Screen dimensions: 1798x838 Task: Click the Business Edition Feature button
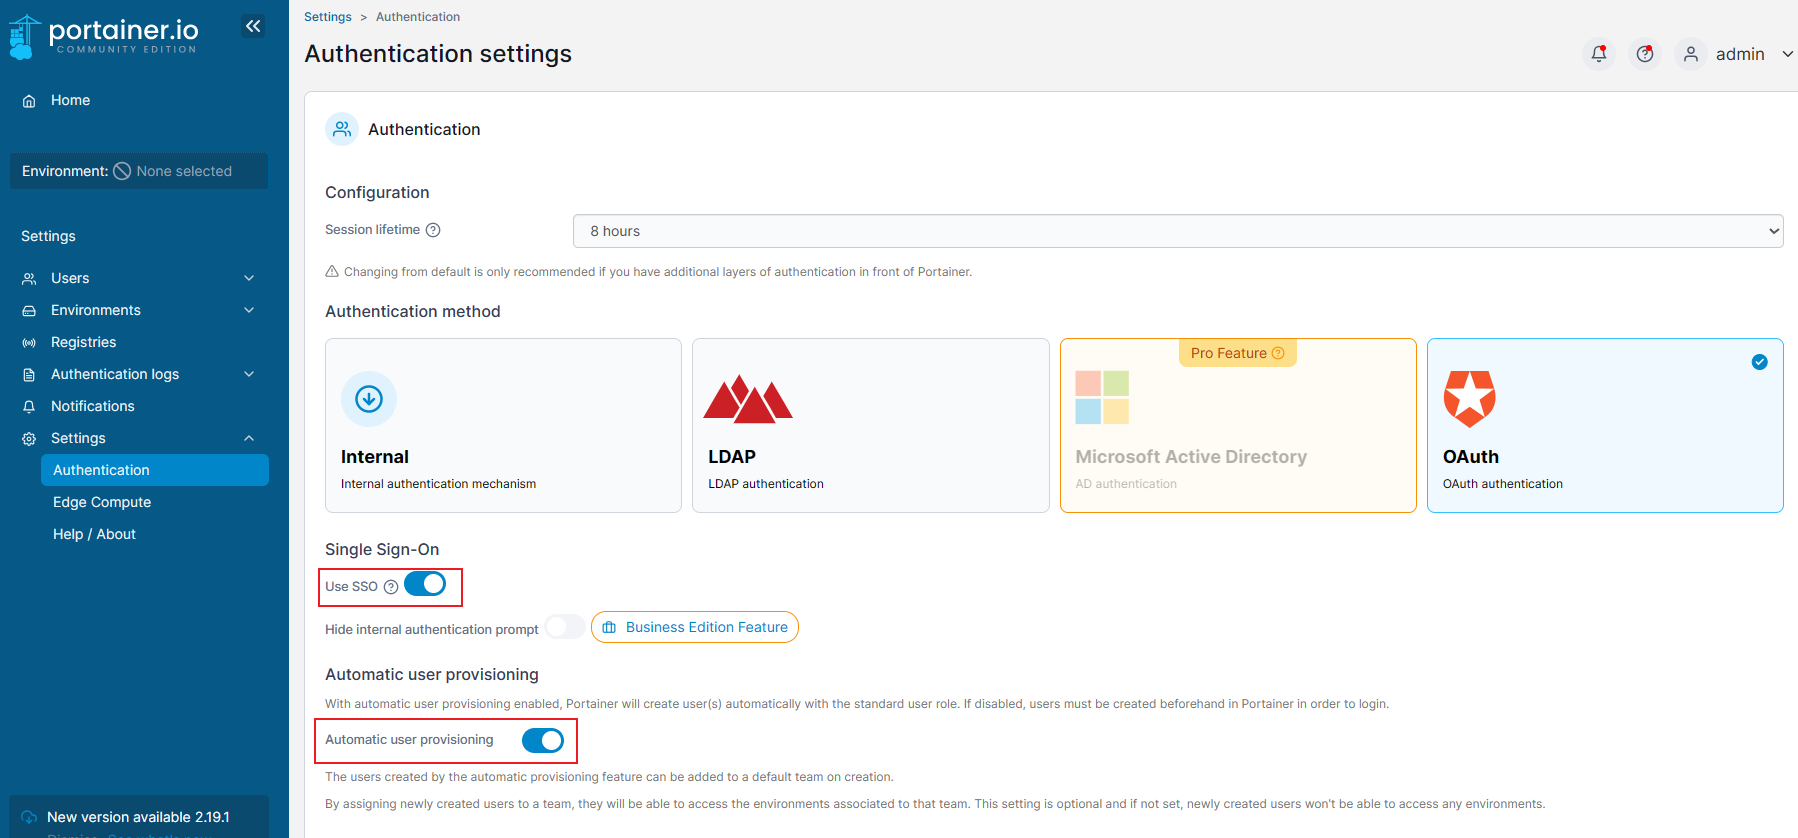695,627
